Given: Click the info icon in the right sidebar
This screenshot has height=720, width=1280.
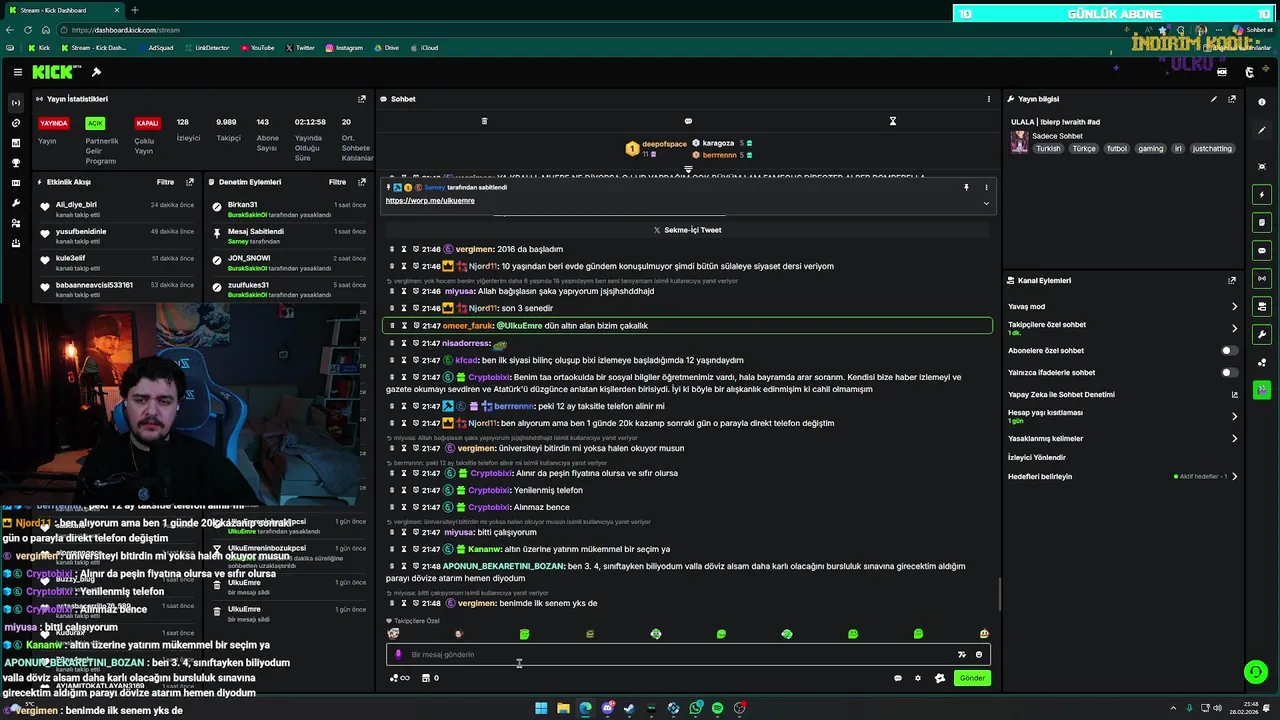Looking at the screenshot, I should [x=1262, y=102].
